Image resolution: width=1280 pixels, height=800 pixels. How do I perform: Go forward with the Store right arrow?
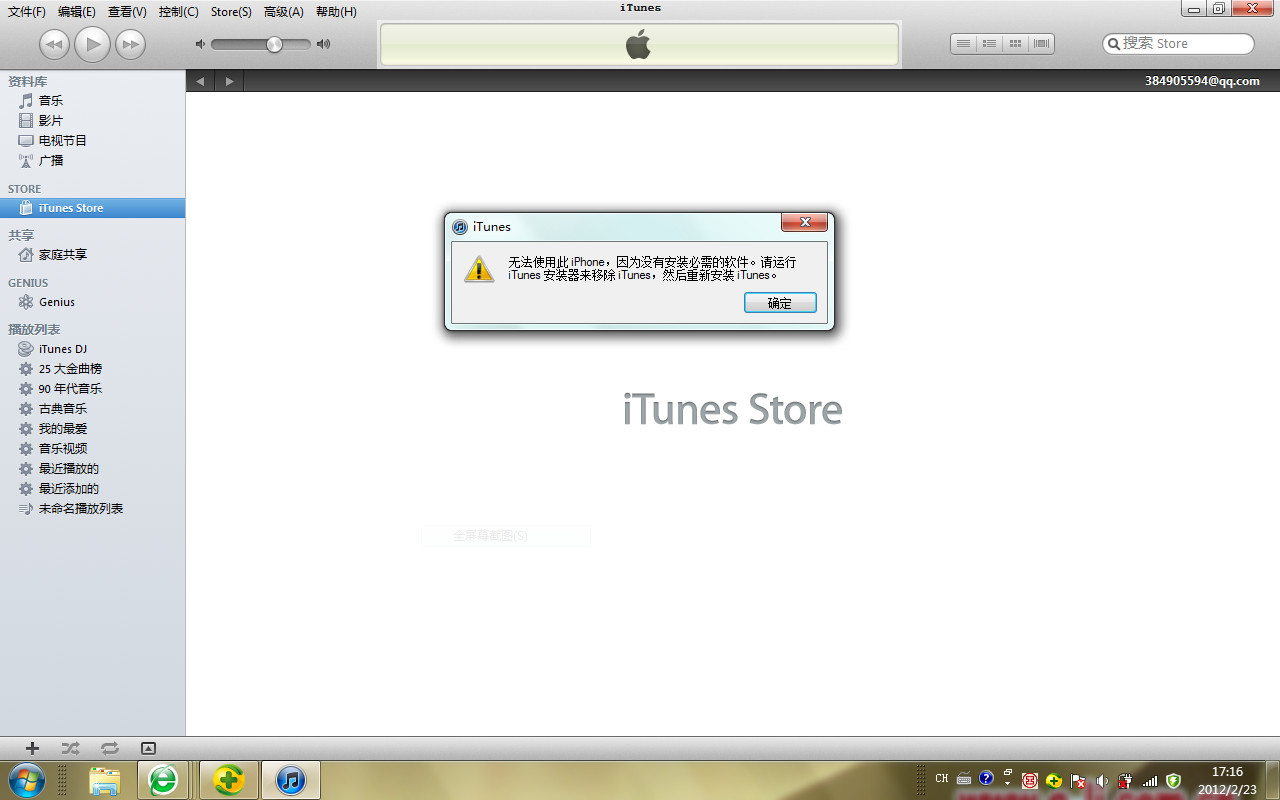click(229, 81)
